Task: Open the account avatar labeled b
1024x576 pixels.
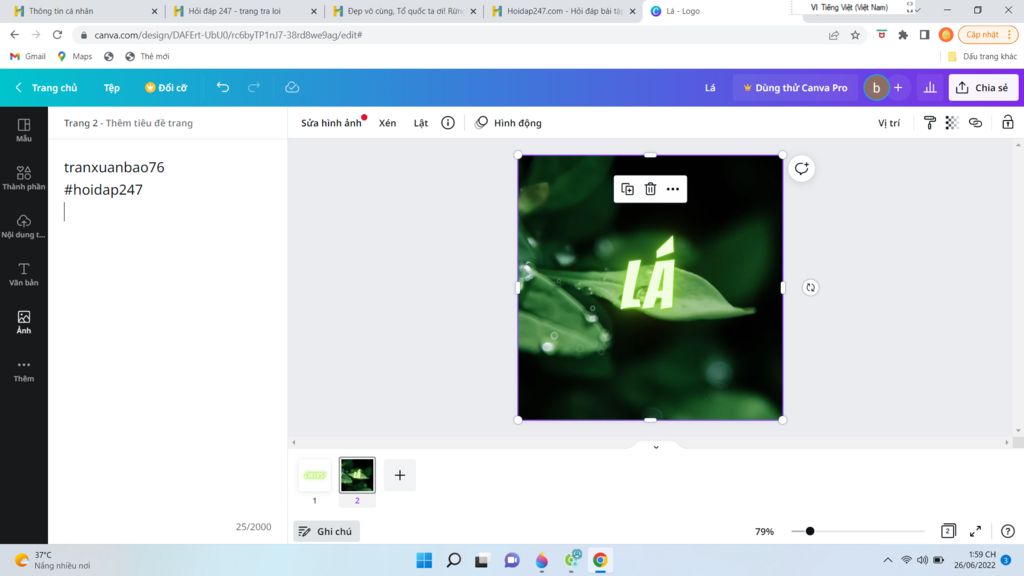Action: (x=876, y=88)
